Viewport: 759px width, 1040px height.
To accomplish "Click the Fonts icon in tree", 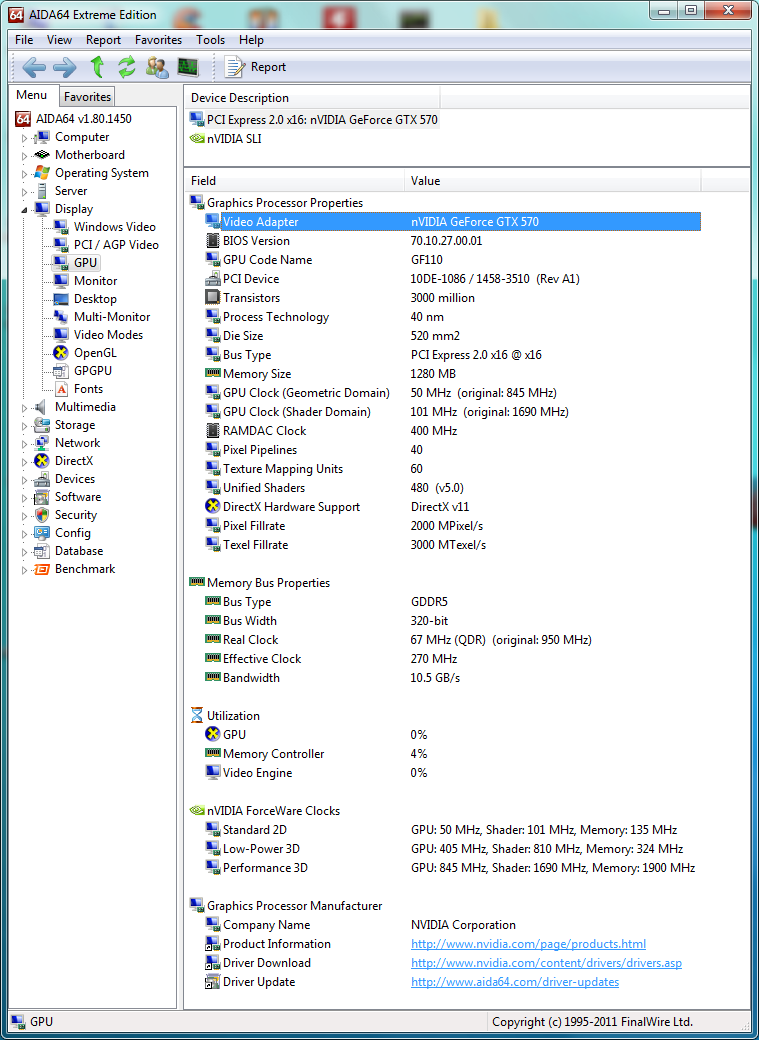I will (61, 389).
